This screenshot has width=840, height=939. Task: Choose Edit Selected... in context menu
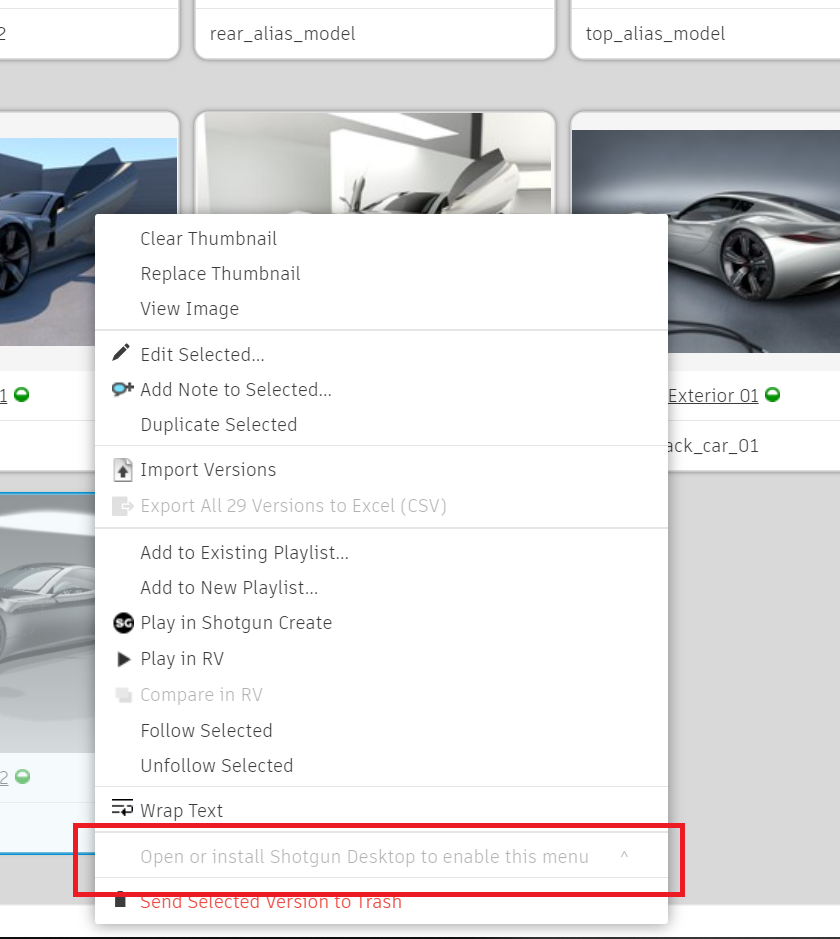[x=202, y=355]
